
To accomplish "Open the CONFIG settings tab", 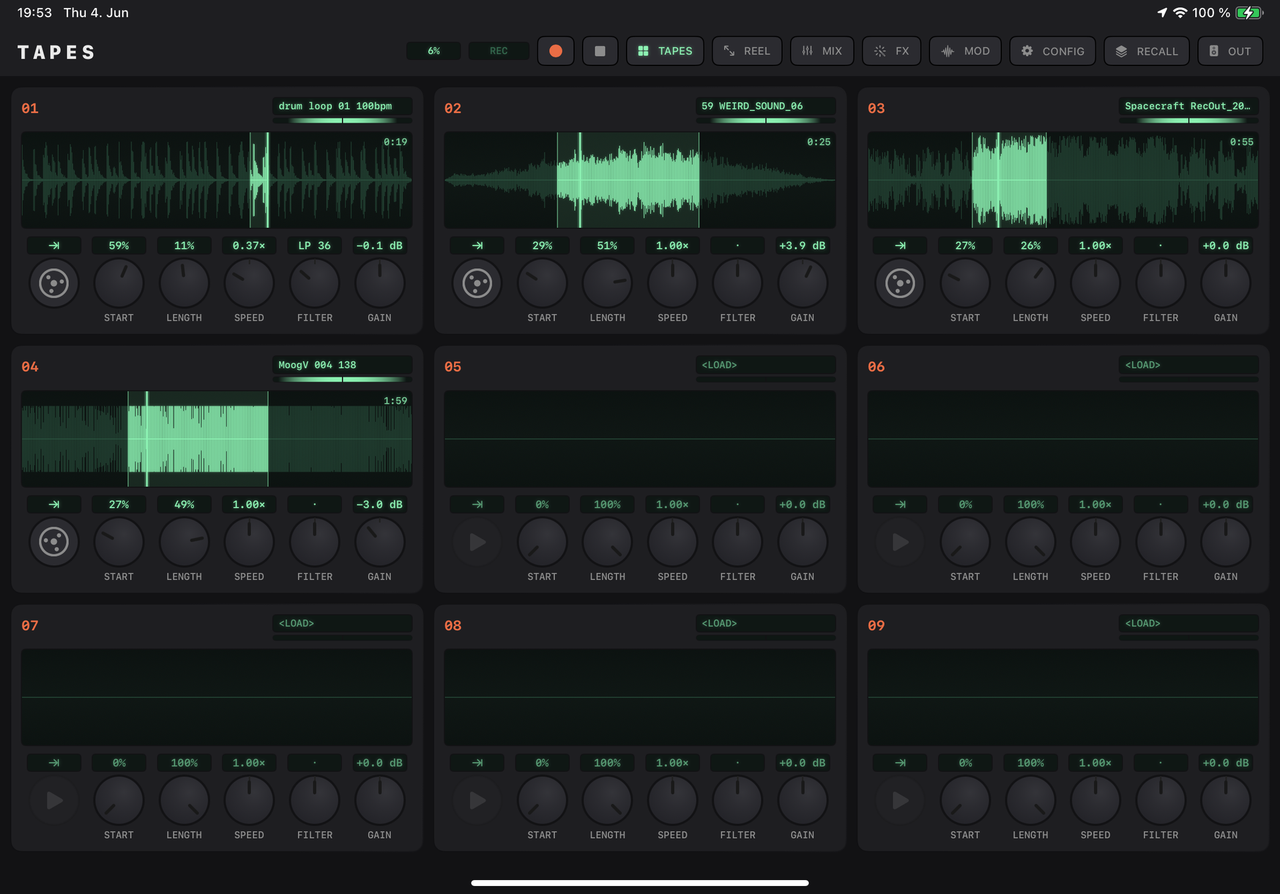I will click(x=1052, y=51).
